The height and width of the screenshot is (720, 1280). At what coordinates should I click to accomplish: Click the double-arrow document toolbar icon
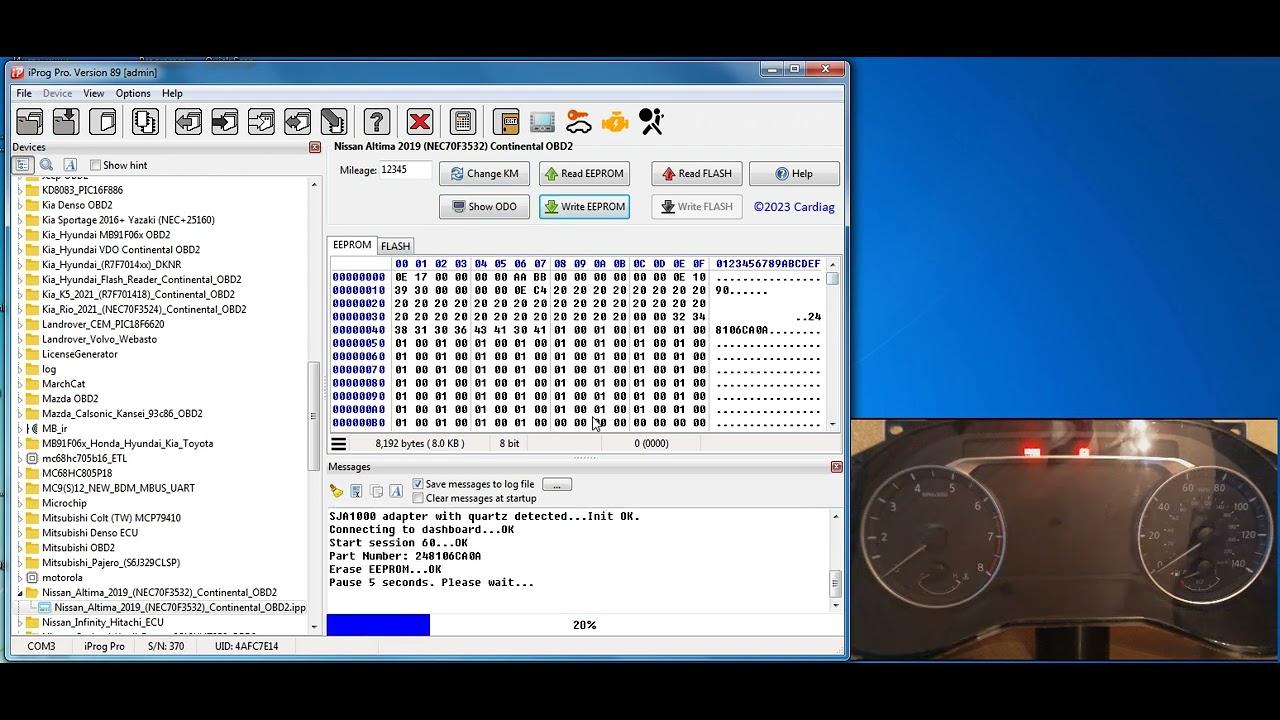click(x=298, y=122)
